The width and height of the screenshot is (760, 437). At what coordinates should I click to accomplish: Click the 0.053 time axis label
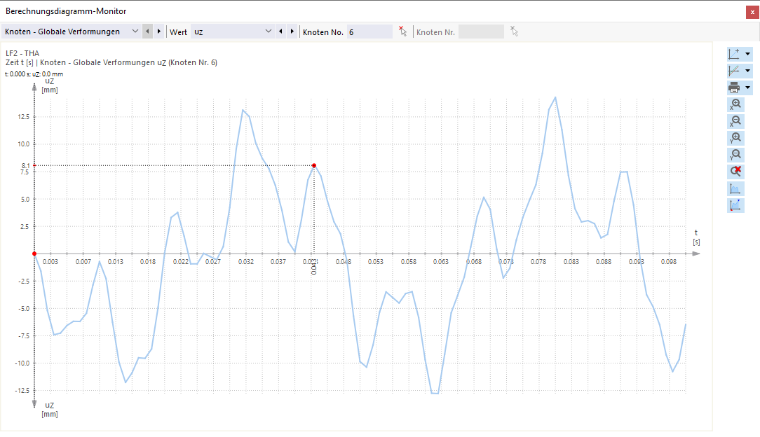coord(376,262)
